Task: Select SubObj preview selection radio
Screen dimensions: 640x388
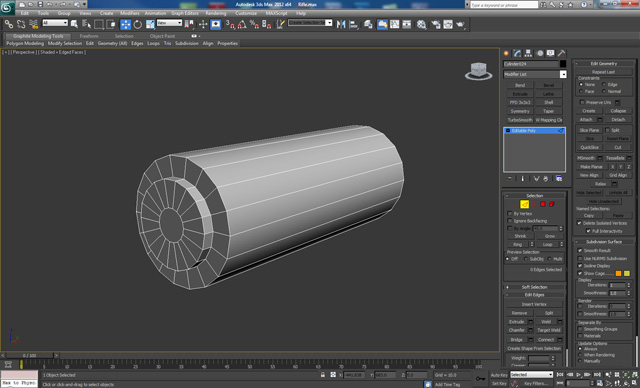Action: tap(526, 259)
